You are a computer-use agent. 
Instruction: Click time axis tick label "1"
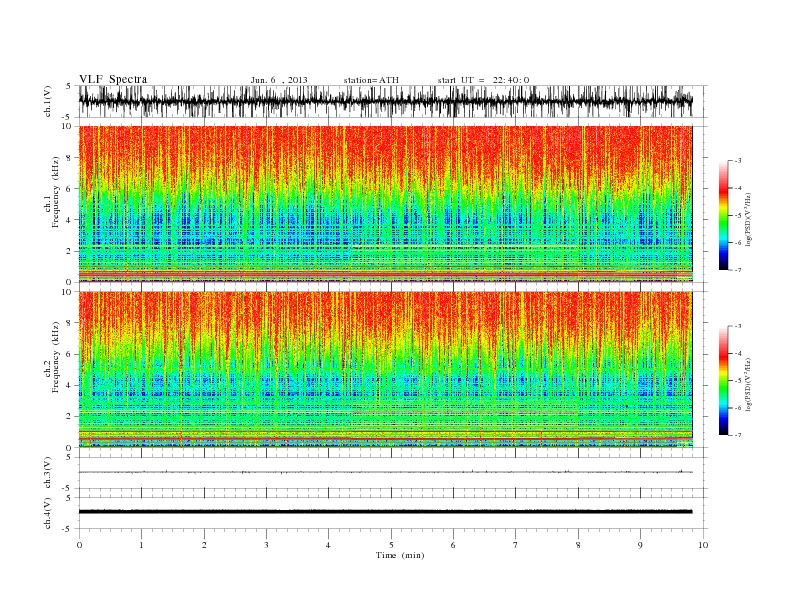click(141, 545)
